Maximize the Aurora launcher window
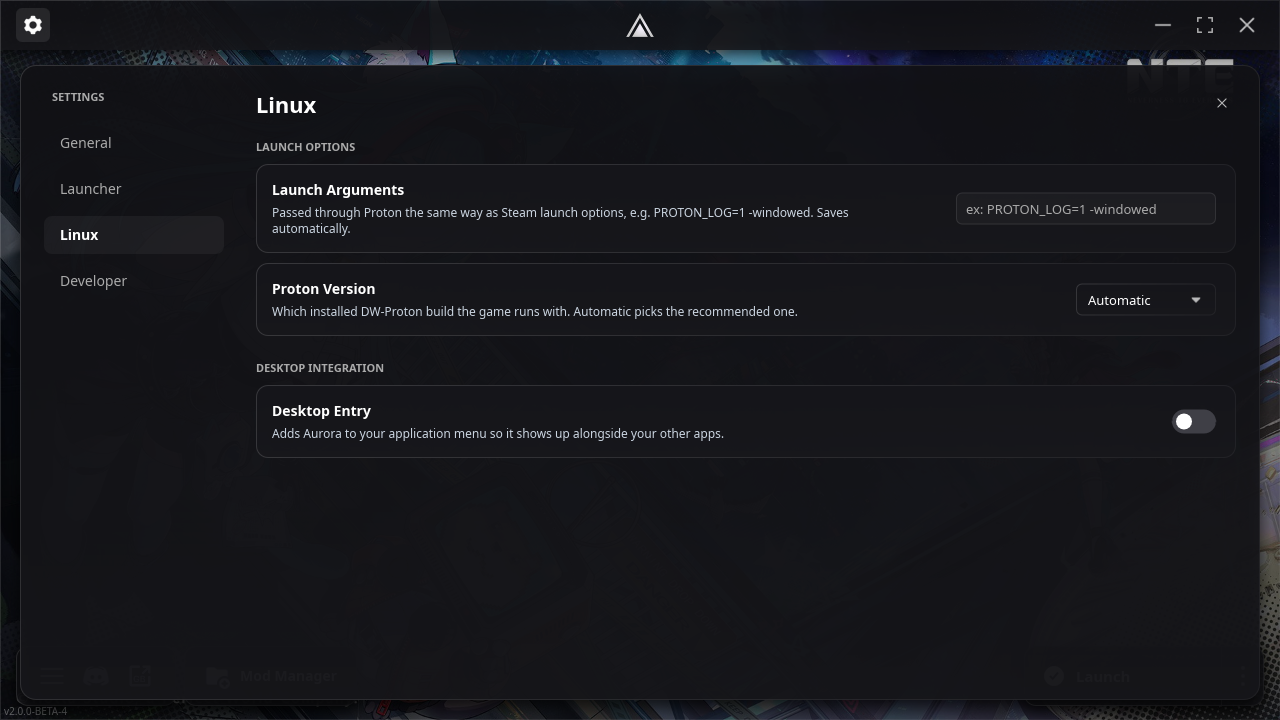The width and height of the screenshot is (1280, 720). [x=1205, y=25]
